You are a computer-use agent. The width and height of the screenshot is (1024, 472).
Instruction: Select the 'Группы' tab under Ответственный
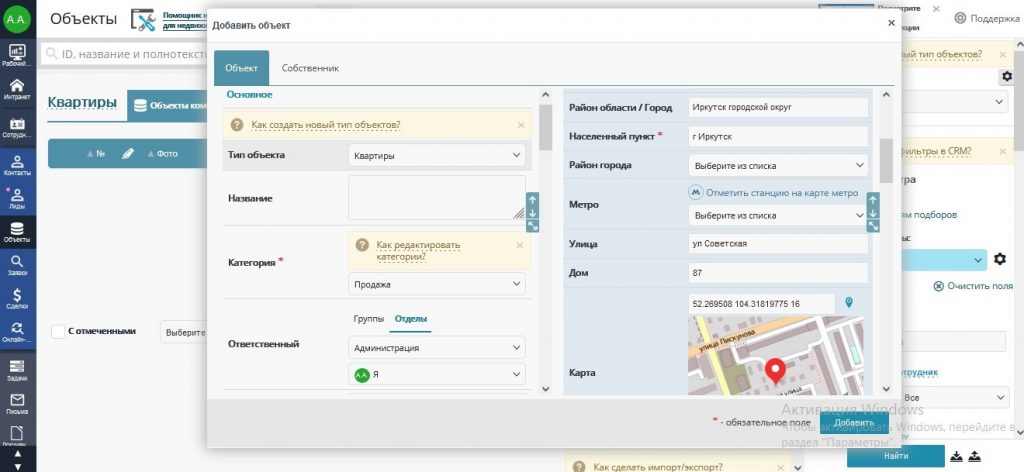(x=368, y=319)
